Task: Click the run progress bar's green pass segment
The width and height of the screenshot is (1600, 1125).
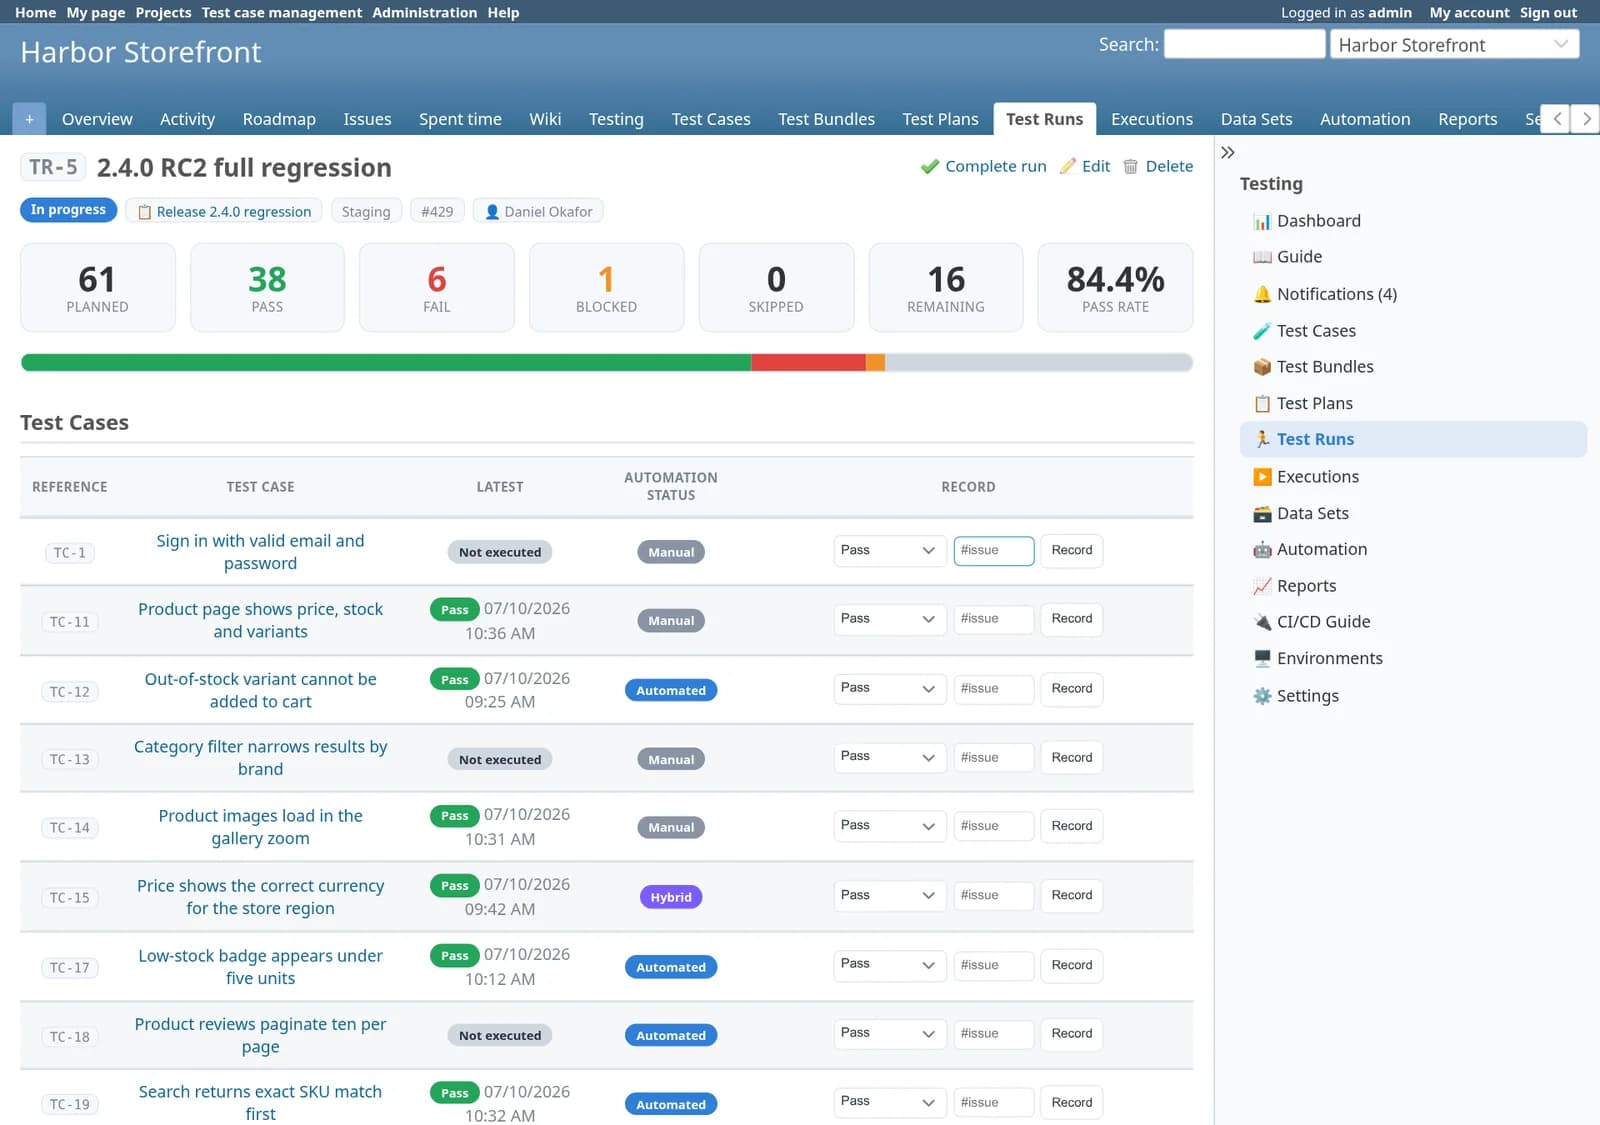Action: [386, 362]
